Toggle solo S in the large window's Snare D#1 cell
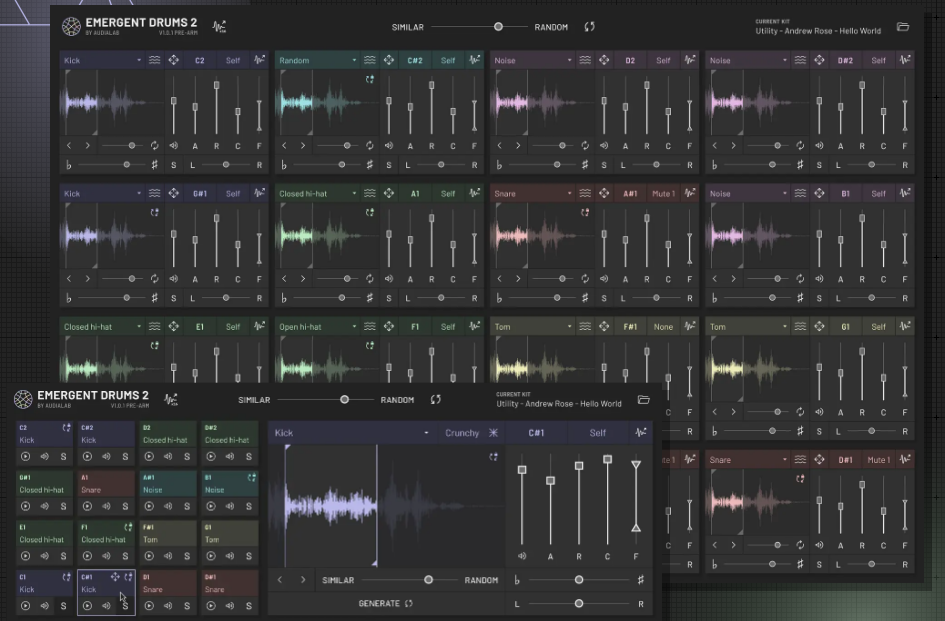 [x=819, y=564]
